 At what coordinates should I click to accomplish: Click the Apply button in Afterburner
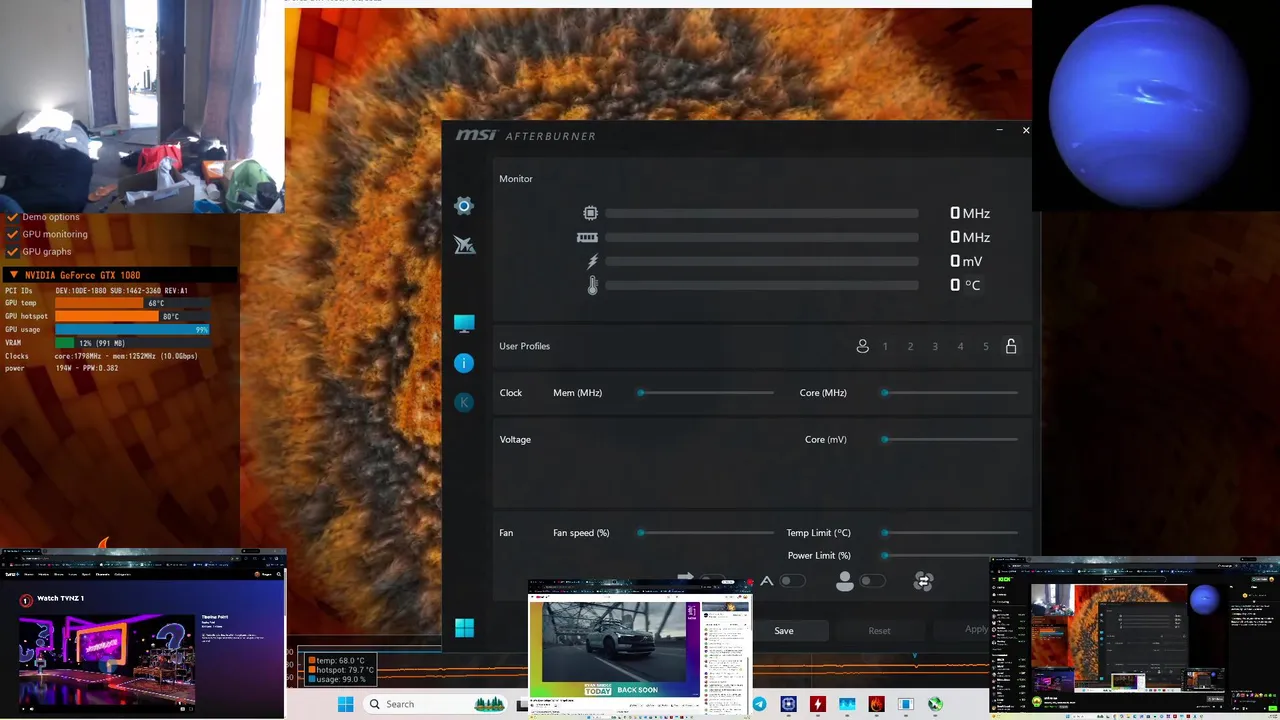point(976,629)
